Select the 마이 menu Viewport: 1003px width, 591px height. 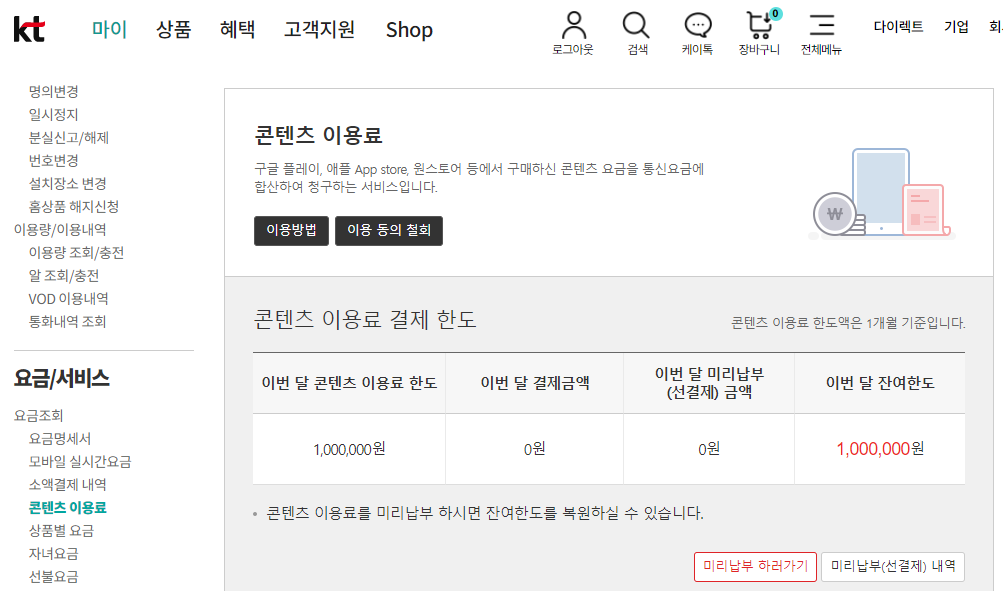(109, 29)
